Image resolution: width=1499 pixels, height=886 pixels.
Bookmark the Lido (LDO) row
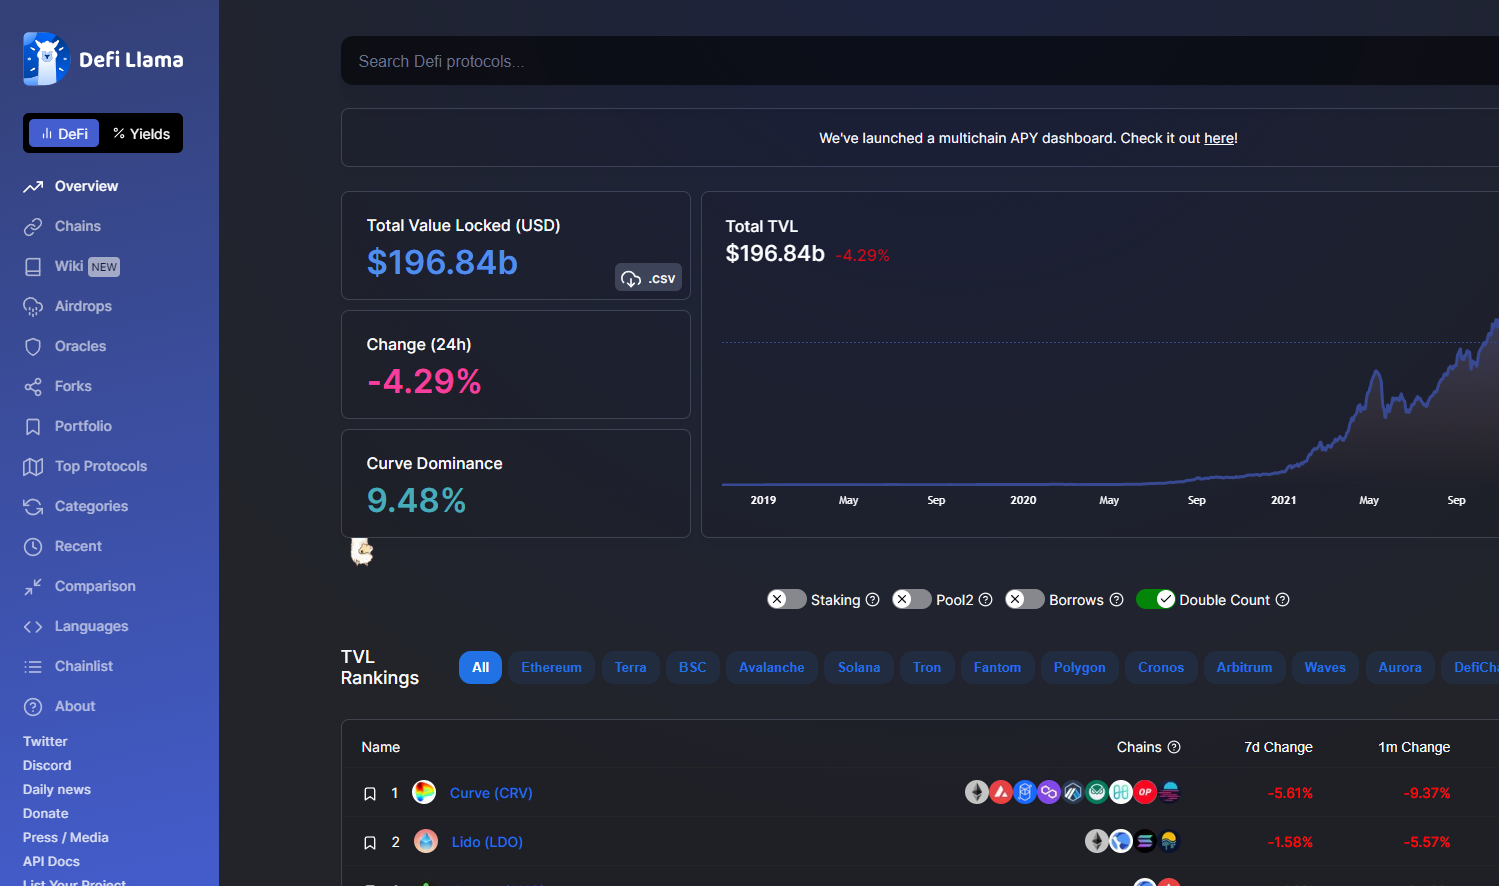(x=370, y=842)
